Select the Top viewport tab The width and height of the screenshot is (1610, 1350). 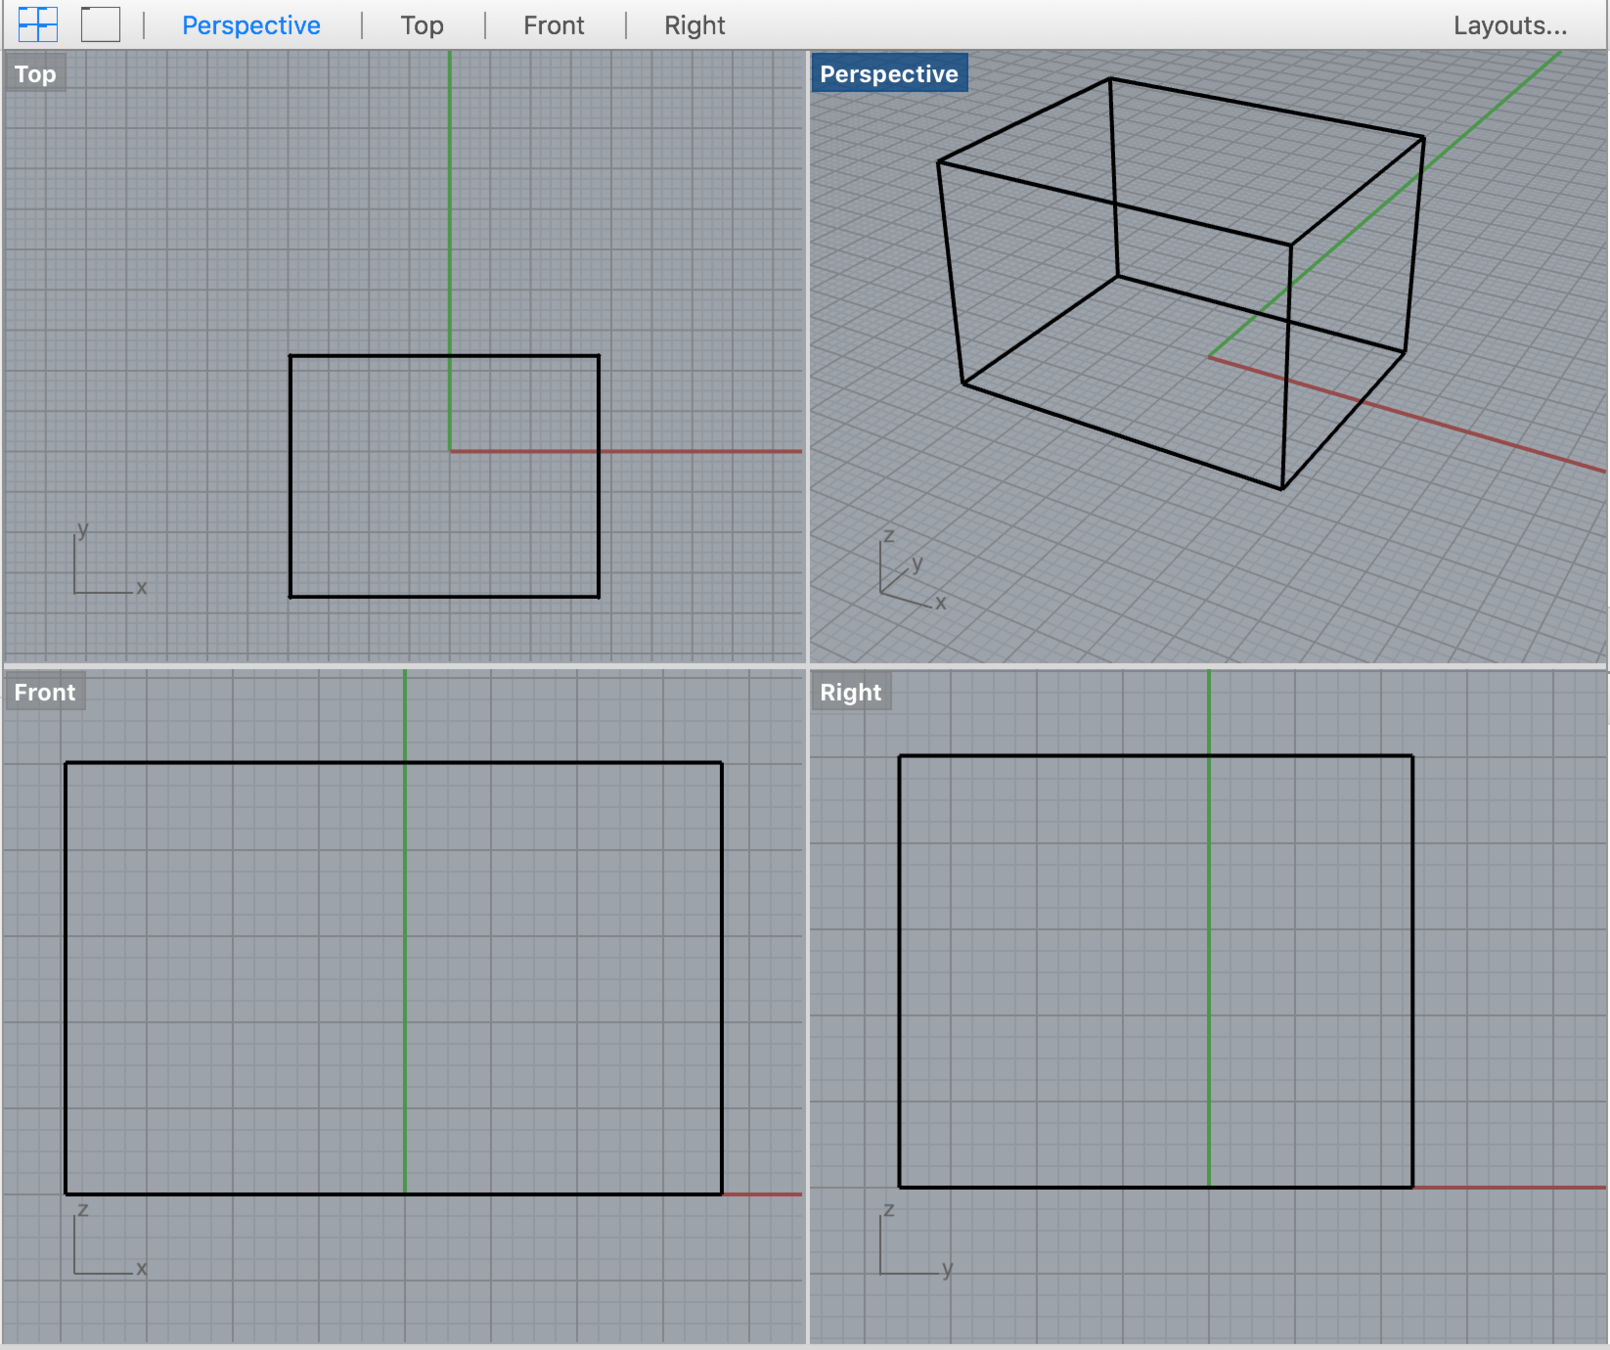pos(422,25)
